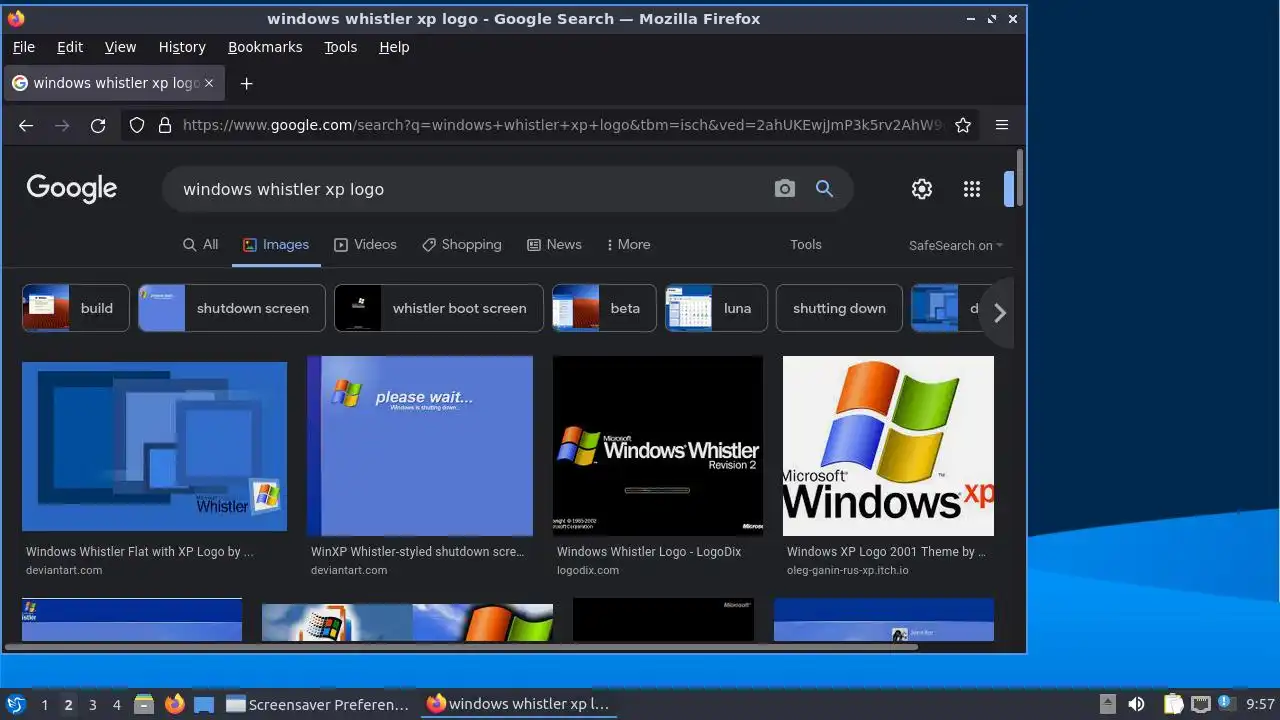
Task: Open the volume control in the tray
Action: 1136,704
